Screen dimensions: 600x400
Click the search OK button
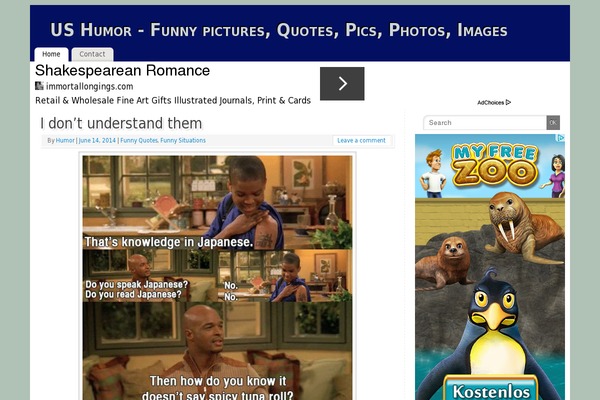click(x=553, y=123)
